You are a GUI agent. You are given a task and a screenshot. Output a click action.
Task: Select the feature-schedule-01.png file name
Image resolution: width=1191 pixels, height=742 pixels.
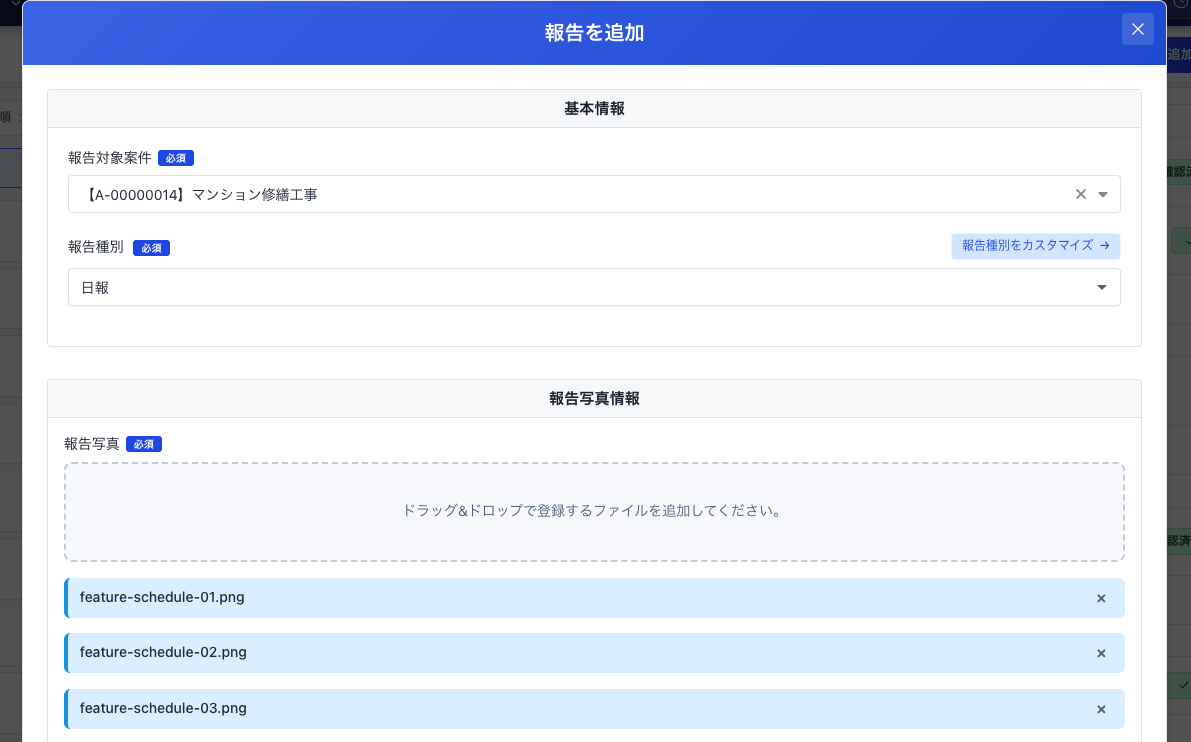tap(163, 598)
